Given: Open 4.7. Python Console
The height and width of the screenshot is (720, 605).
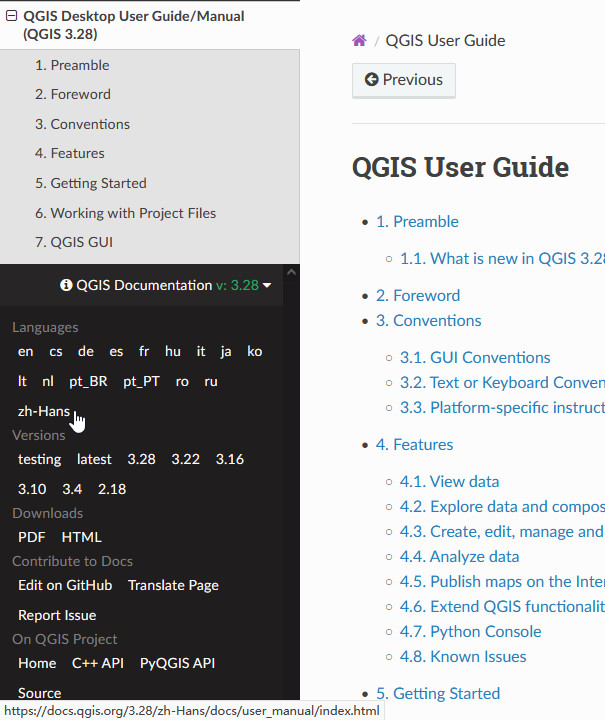Looking at the screenshot, I should coord(471,632).
